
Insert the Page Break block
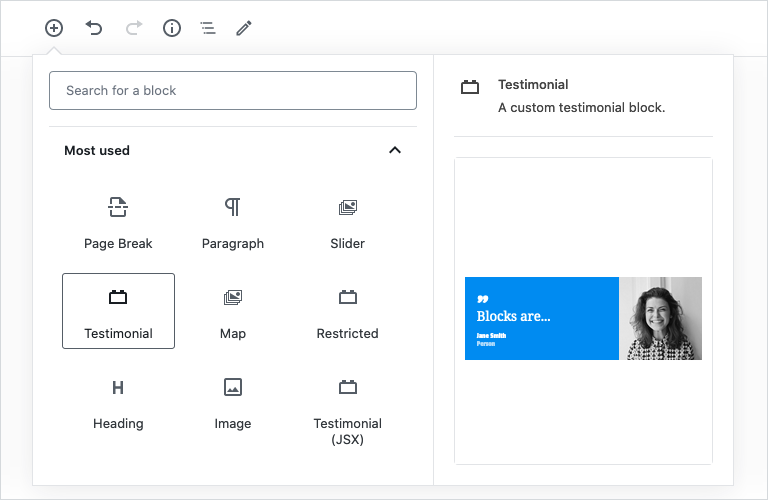pos(118,221)
